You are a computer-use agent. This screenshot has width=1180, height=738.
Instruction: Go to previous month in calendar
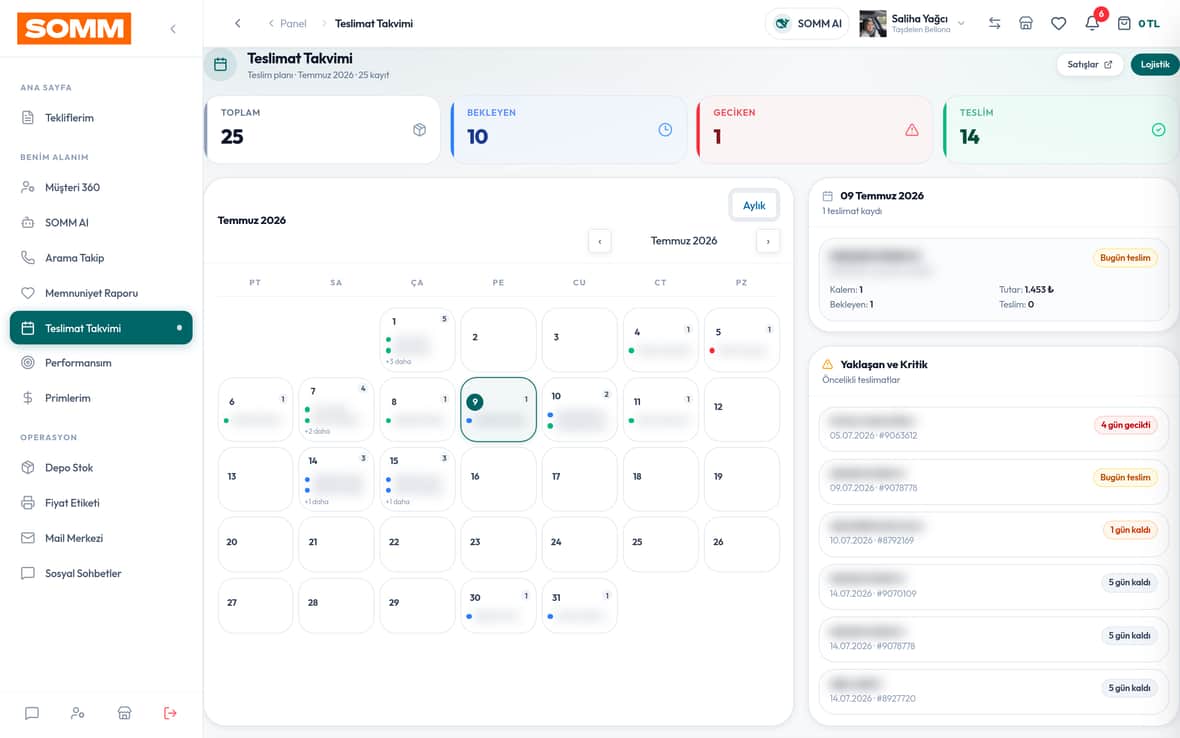coord(600,241)
